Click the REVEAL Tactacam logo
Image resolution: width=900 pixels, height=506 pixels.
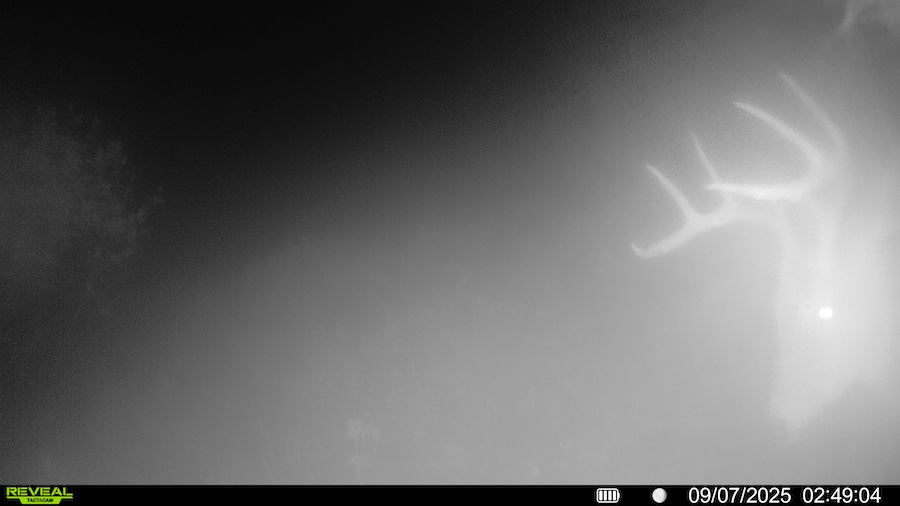coord(39,494)
